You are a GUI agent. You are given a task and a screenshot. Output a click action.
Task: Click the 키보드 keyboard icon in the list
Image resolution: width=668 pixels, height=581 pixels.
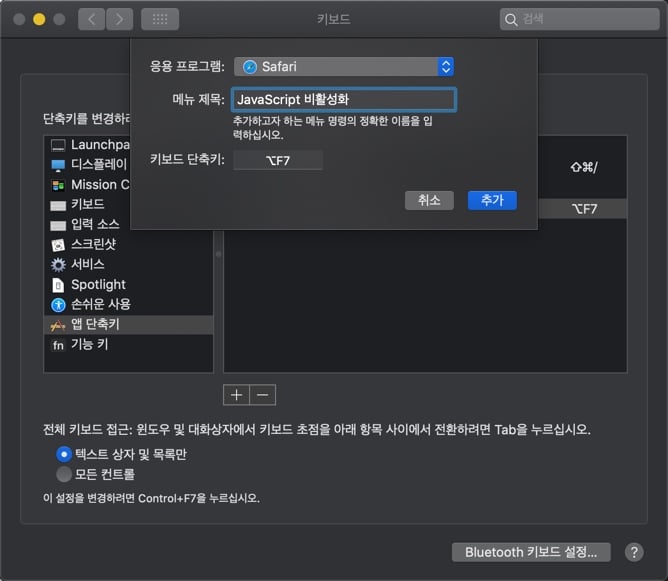point(58,206)
